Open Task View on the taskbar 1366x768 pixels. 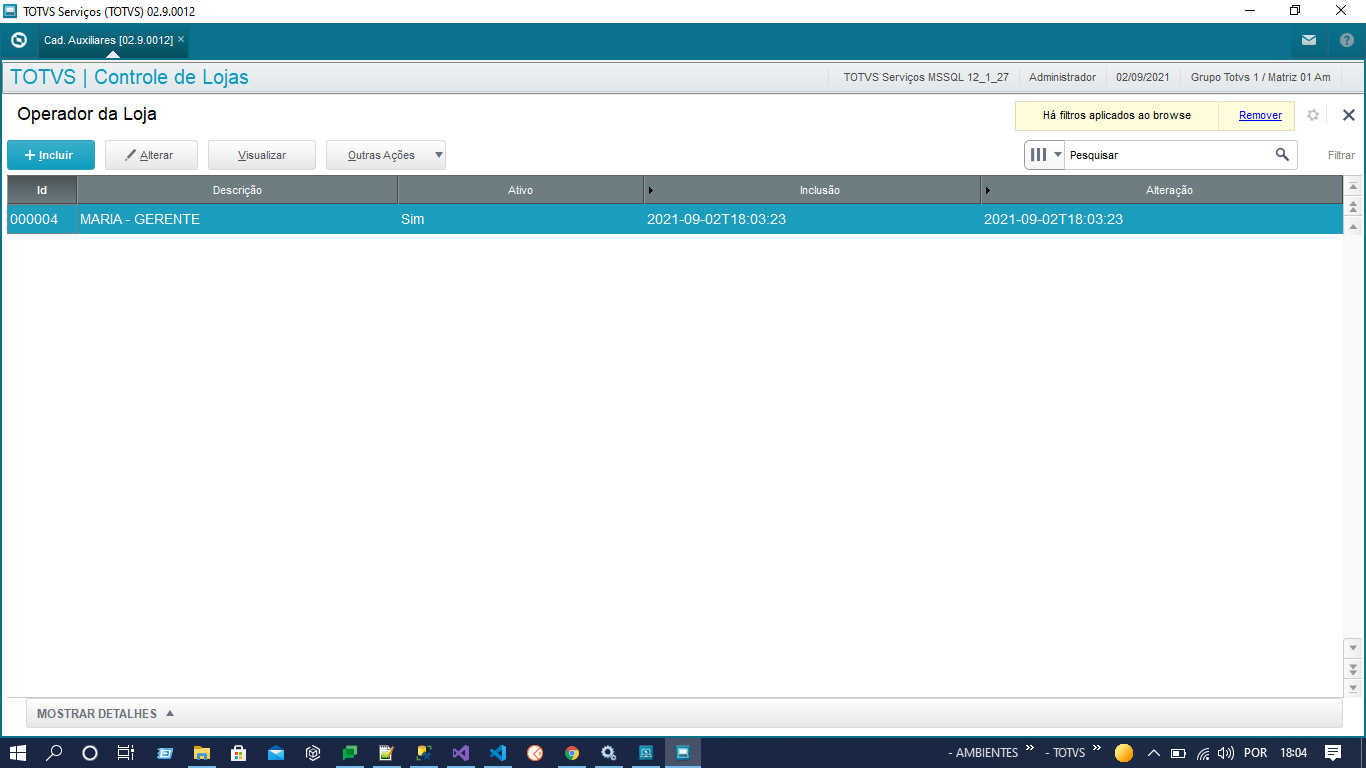pyautogui.click(x=126, y=753)
